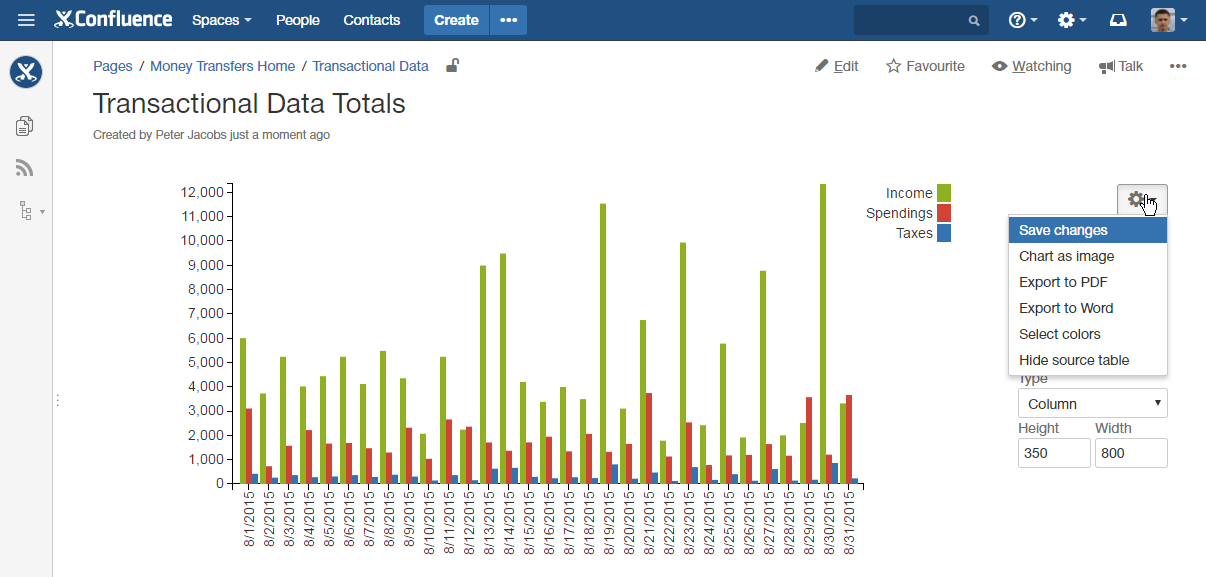Open the chart Type dropdown set to Column
This screenshot has height=577, width=1206.
point(1092,404)
